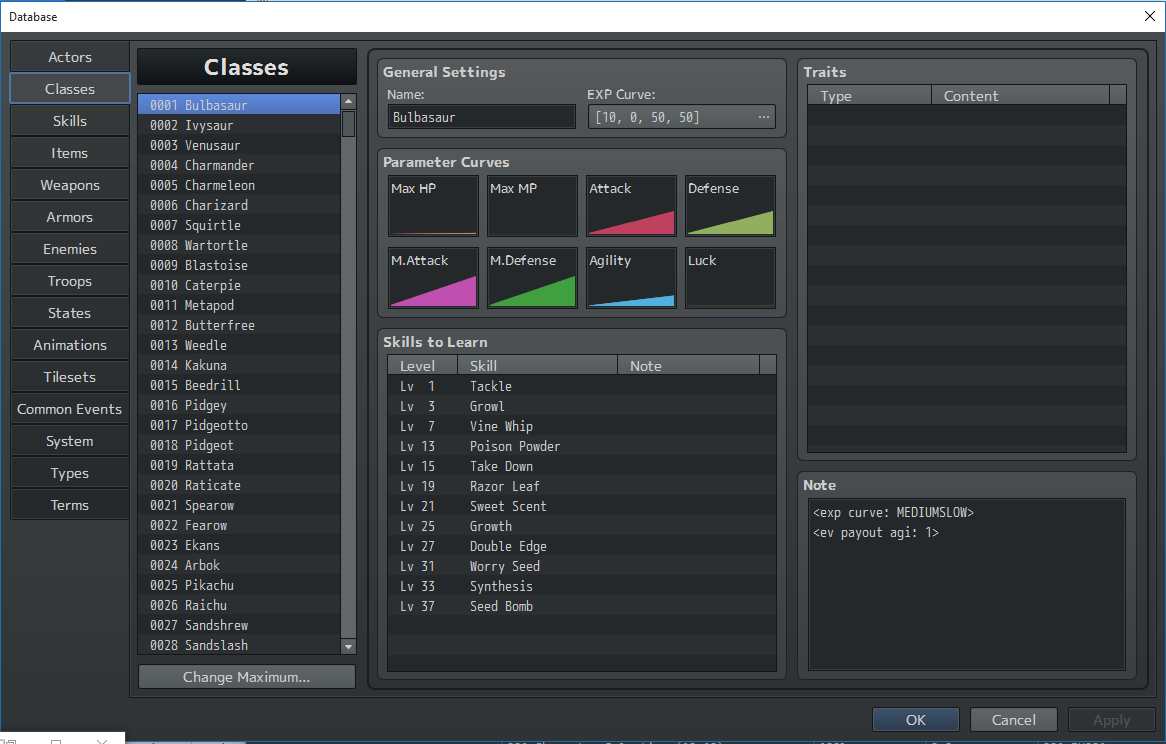Image resolution: width=1166 pixels, height=744 pixels.
Task: Go to the Animations tab
Action: (x=70, y=345)
